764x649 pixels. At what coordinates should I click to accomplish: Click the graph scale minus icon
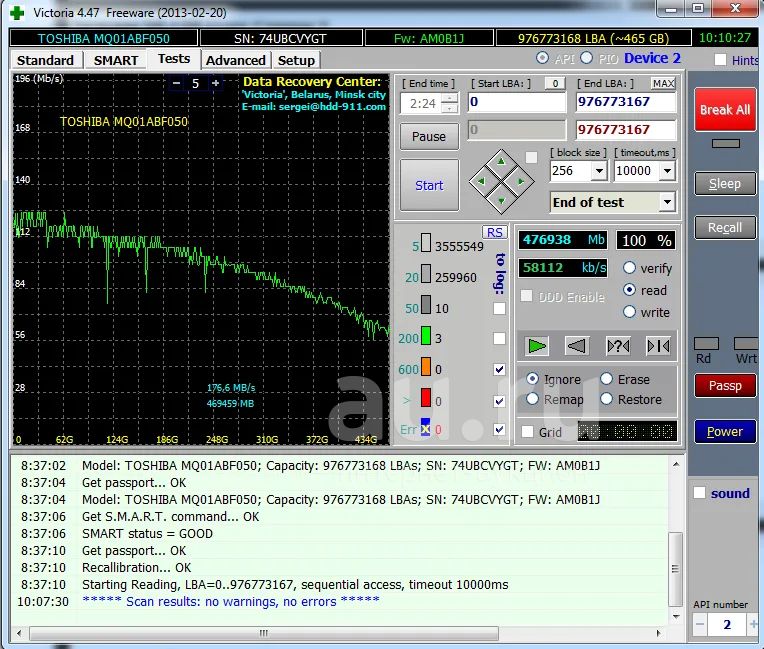(176, 83)
